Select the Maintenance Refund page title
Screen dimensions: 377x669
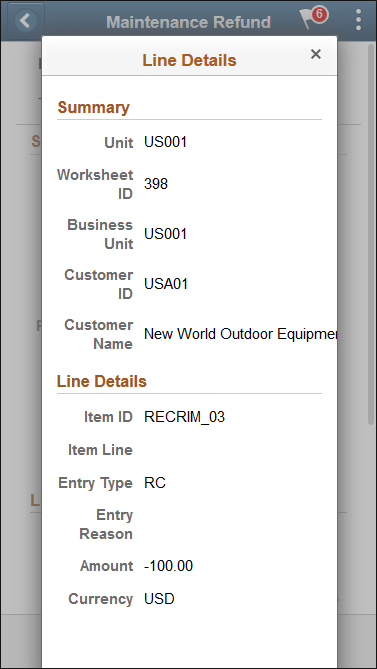click(188, 22)
